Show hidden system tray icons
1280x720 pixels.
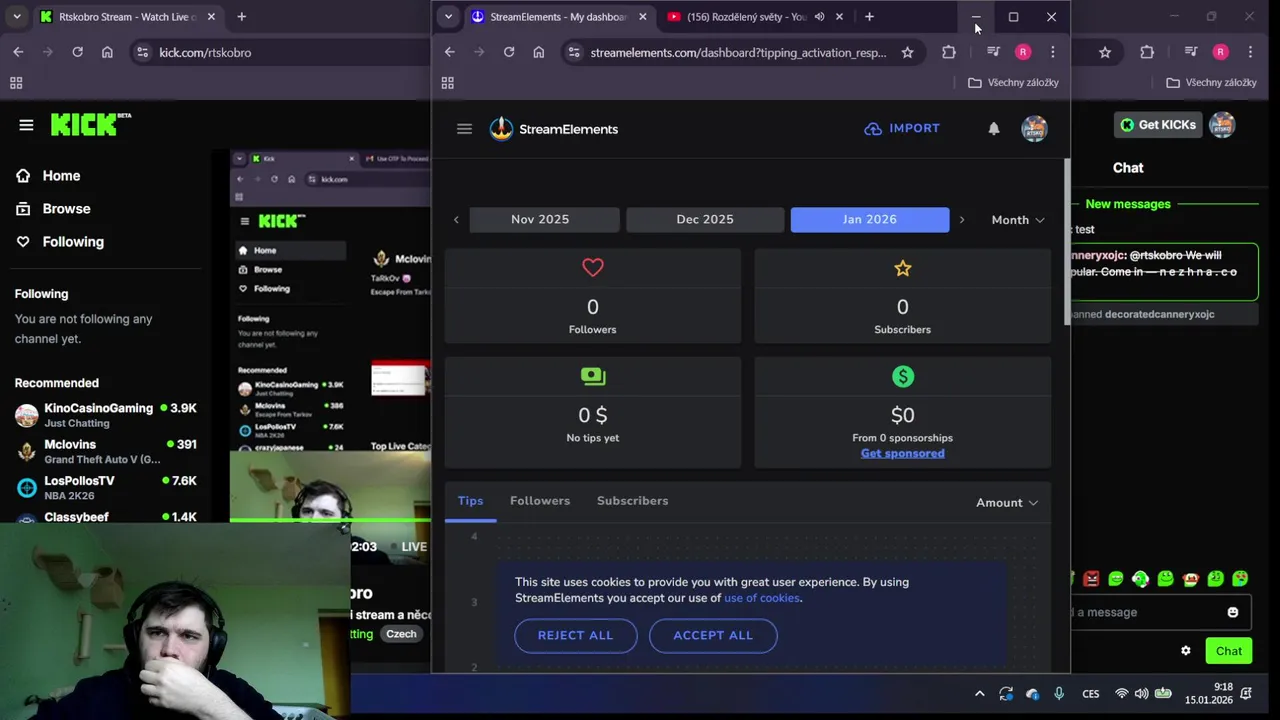point(979,694)
